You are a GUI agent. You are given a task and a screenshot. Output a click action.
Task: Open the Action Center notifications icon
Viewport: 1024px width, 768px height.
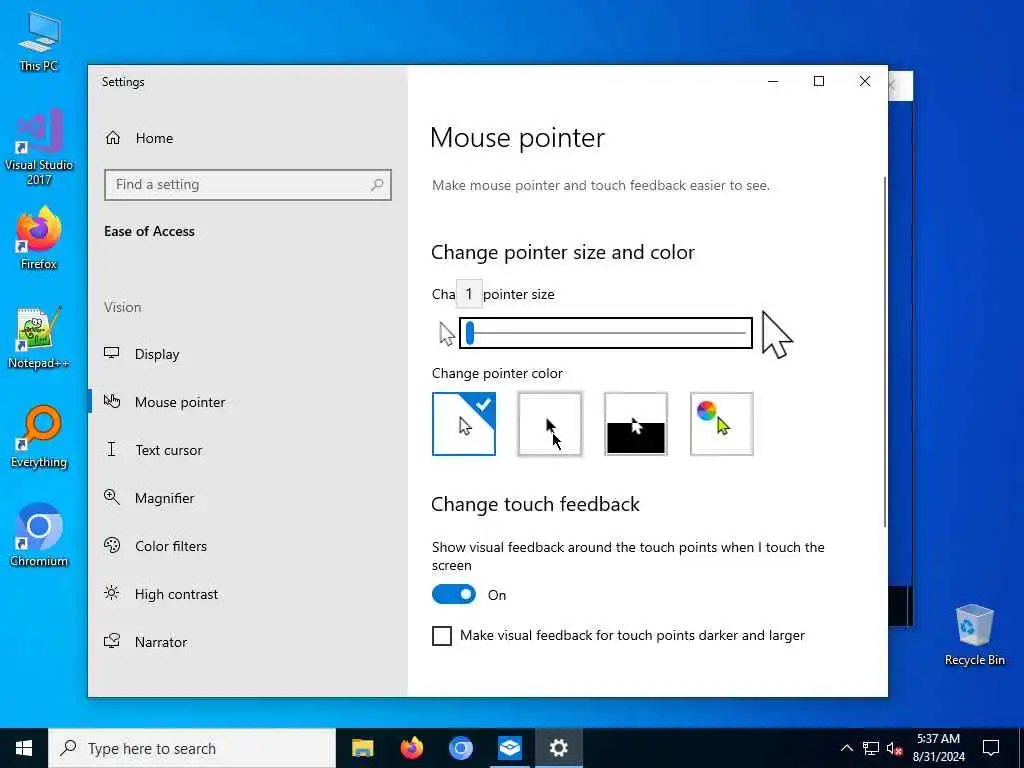(x=991, y=748)
